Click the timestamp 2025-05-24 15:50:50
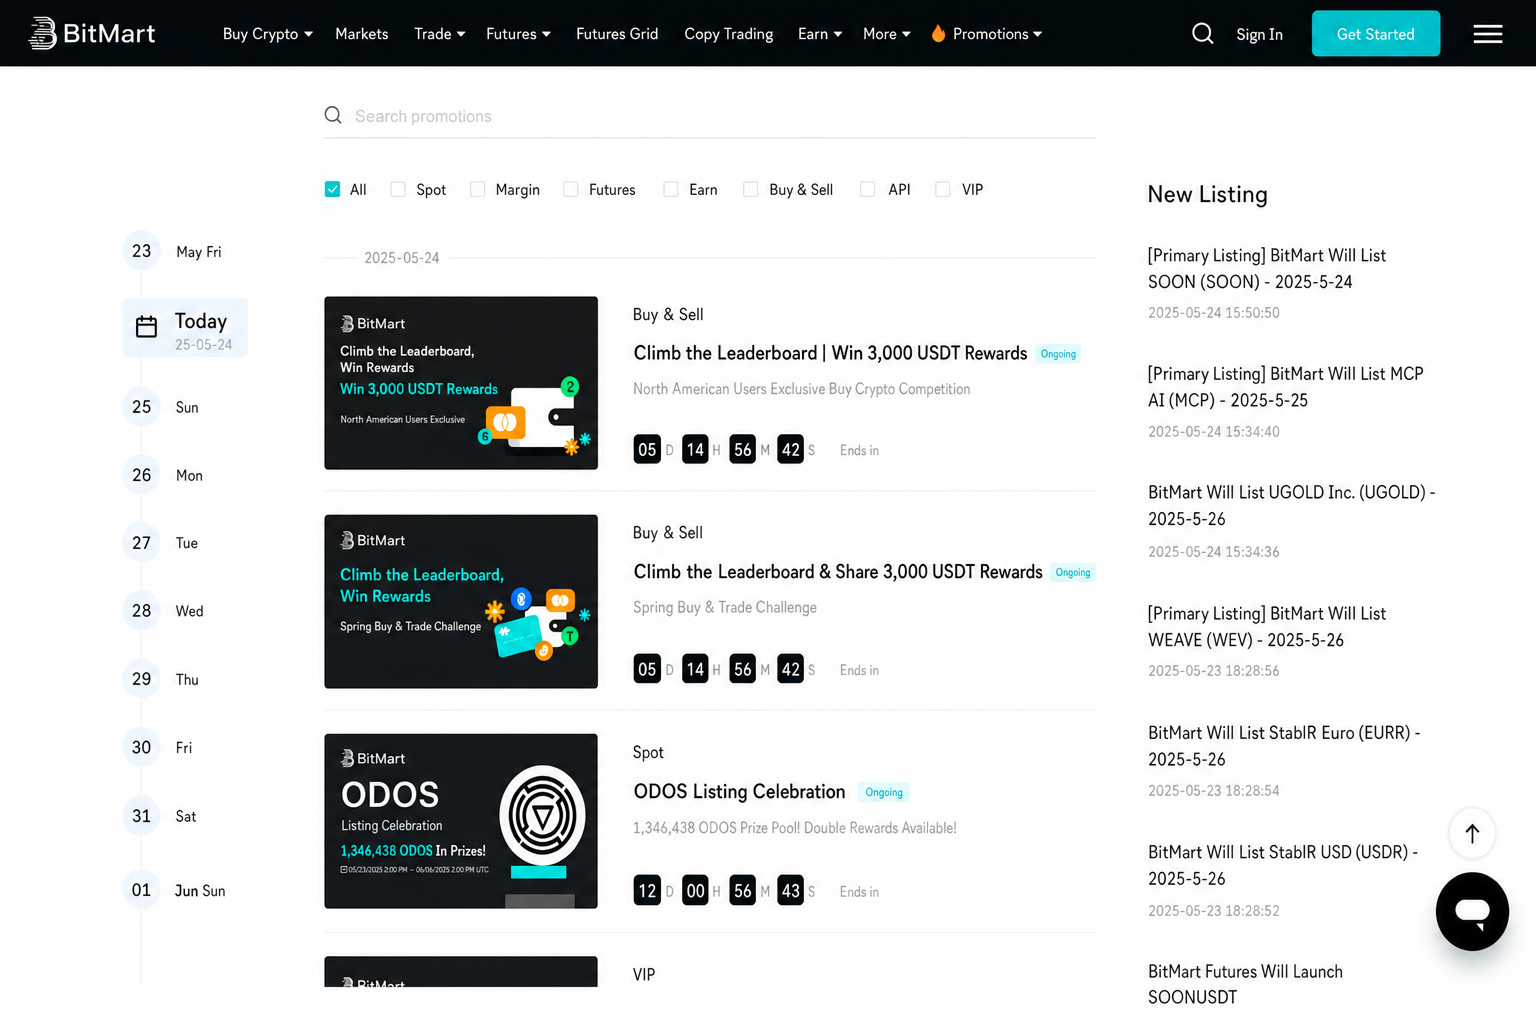 click(x=1214, y=313)
